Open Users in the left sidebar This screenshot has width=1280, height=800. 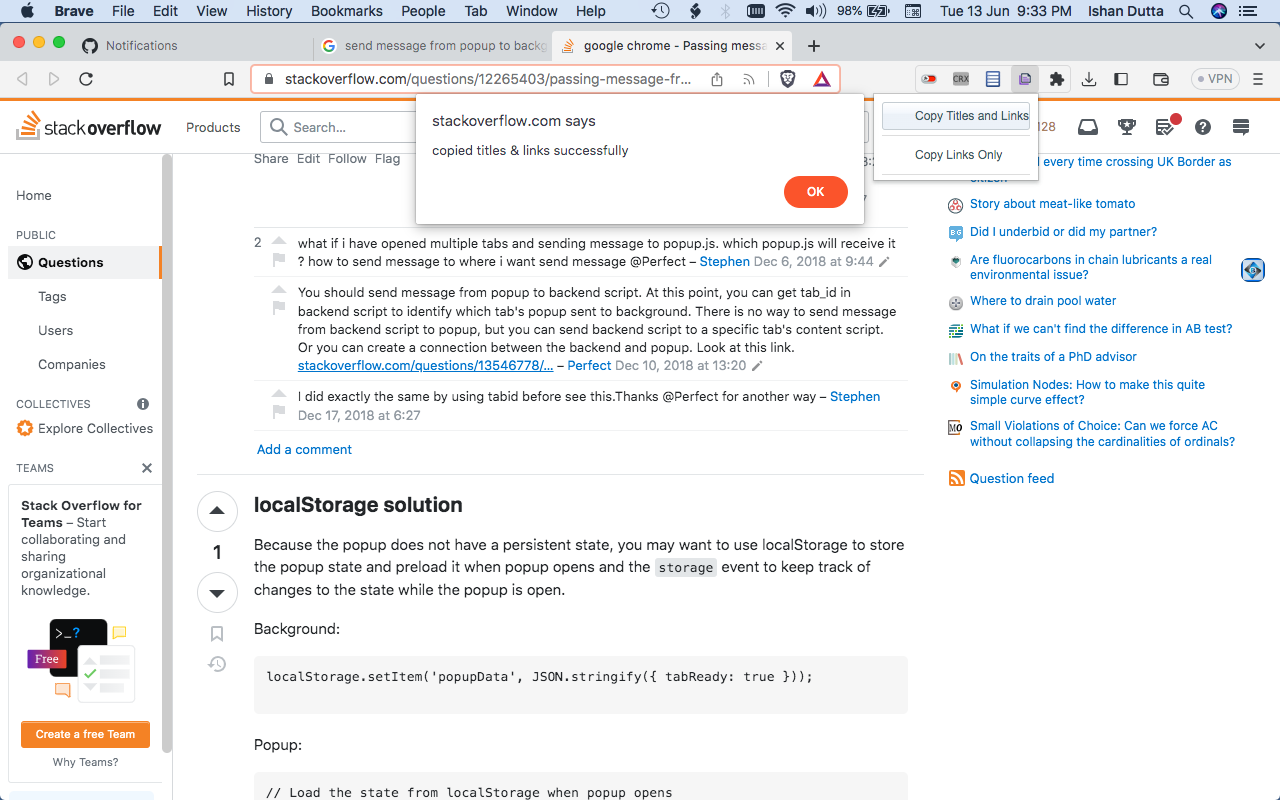click(x=56, y=330)
